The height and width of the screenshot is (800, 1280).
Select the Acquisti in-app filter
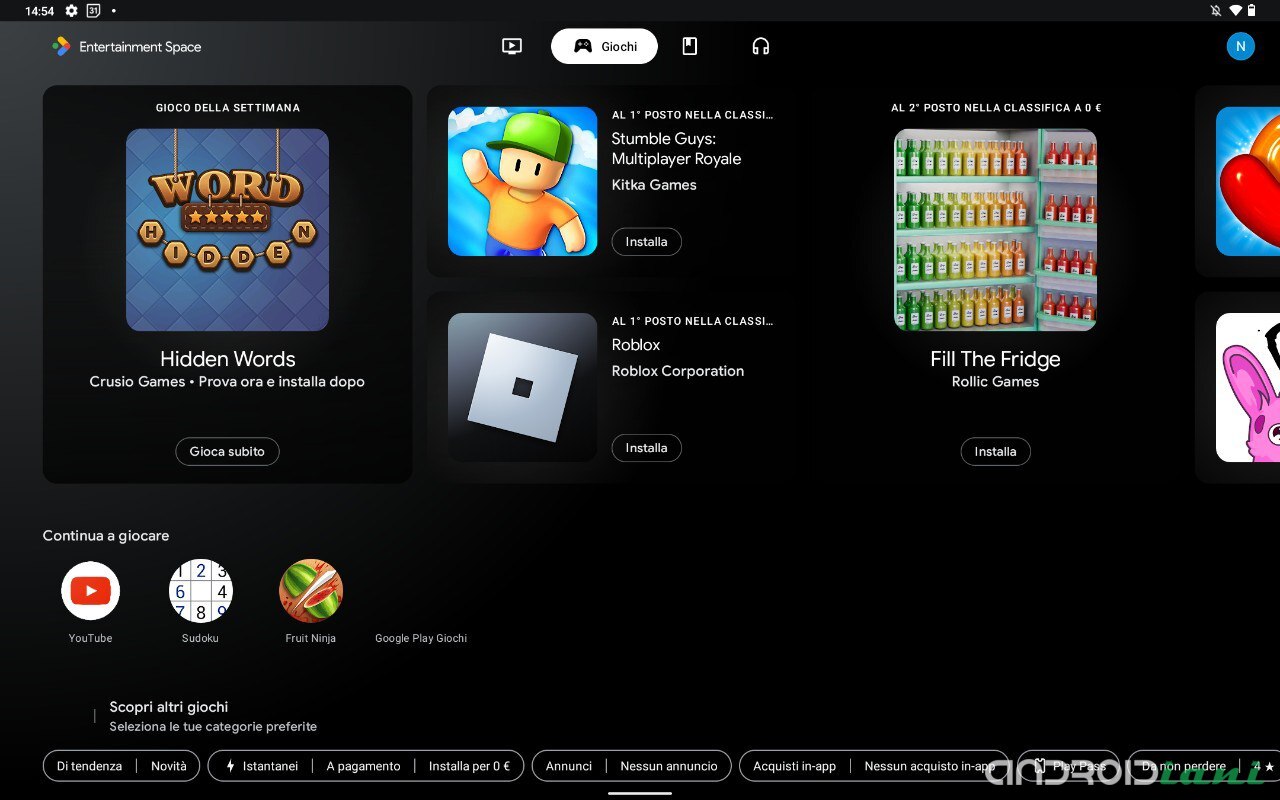[x=794, y=766]
